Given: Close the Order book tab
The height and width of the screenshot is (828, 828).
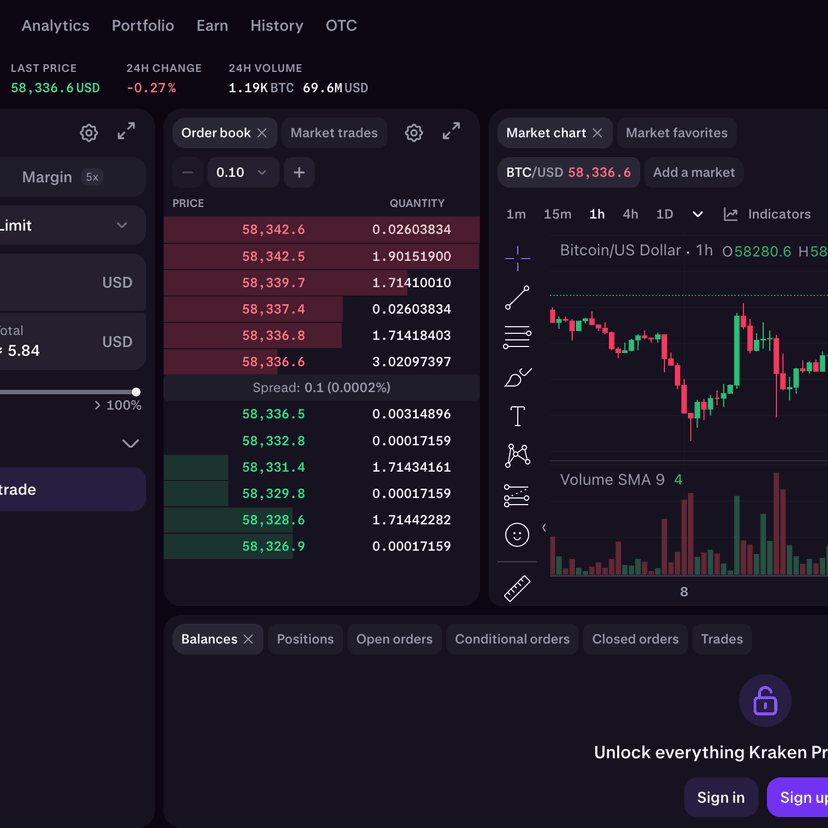Looking at the screenshot, I should tap(262, 133).
